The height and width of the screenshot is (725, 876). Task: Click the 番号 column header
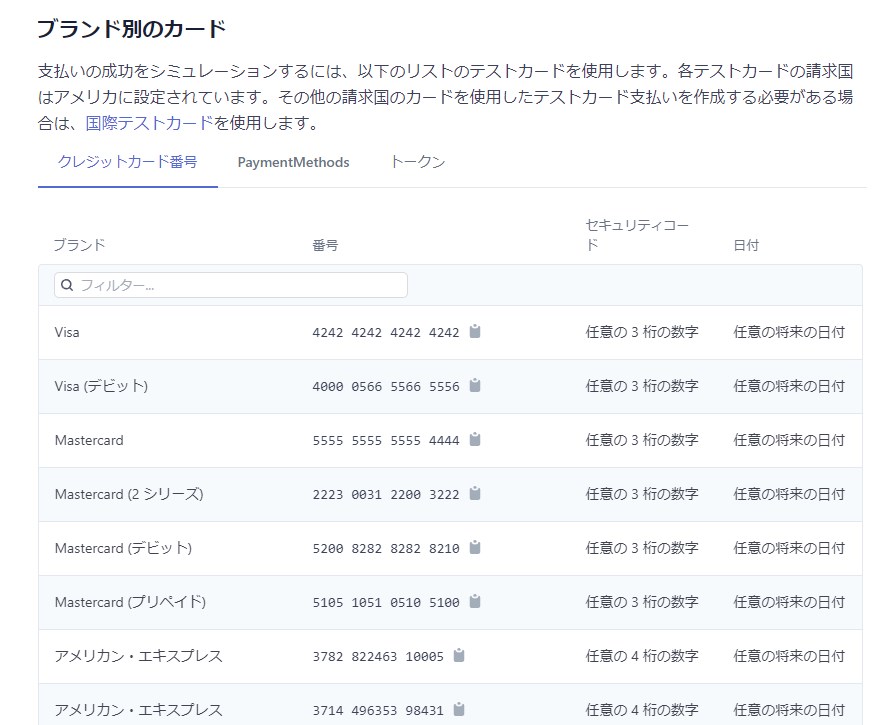325,245
